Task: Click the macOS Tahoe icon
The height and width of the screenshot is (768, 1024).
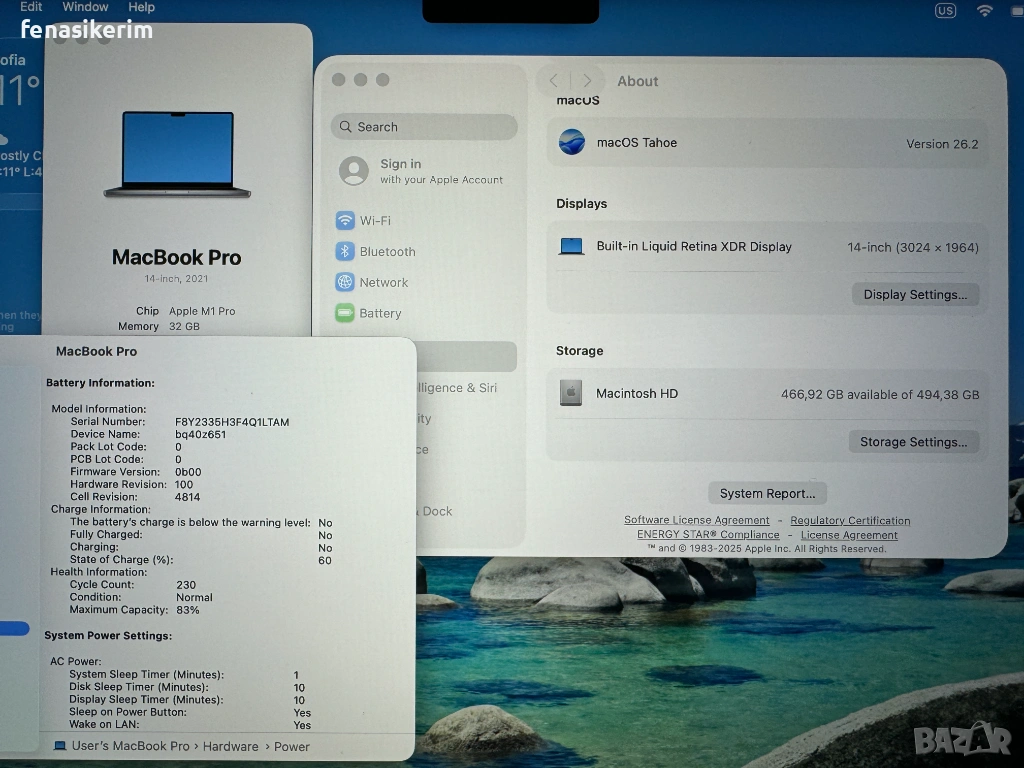Action: point(572,143)
